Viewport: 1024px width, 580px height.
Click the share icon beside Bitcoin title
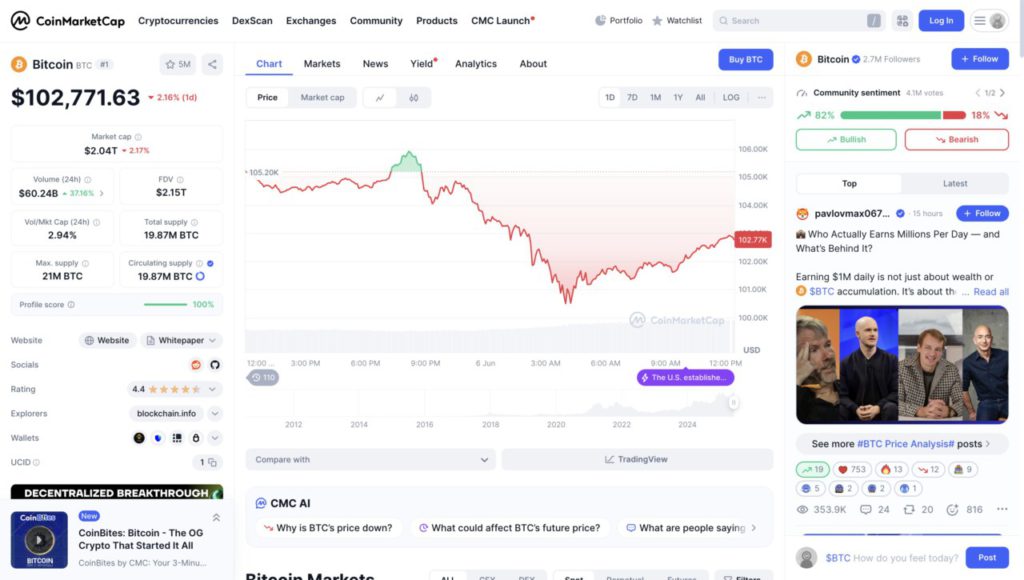[x=212, y=64]
